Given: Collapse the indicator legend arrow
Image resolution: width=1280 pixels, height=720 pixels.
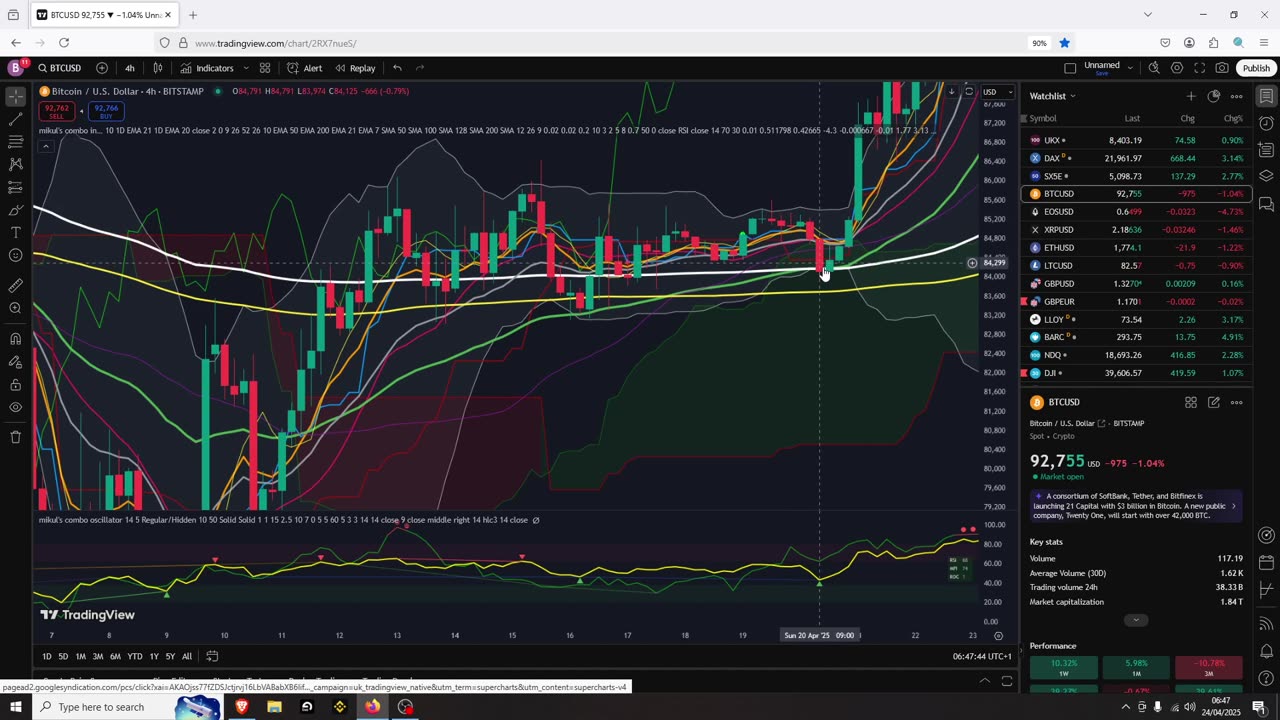Looking at the screenshot, I should [45, 146].
